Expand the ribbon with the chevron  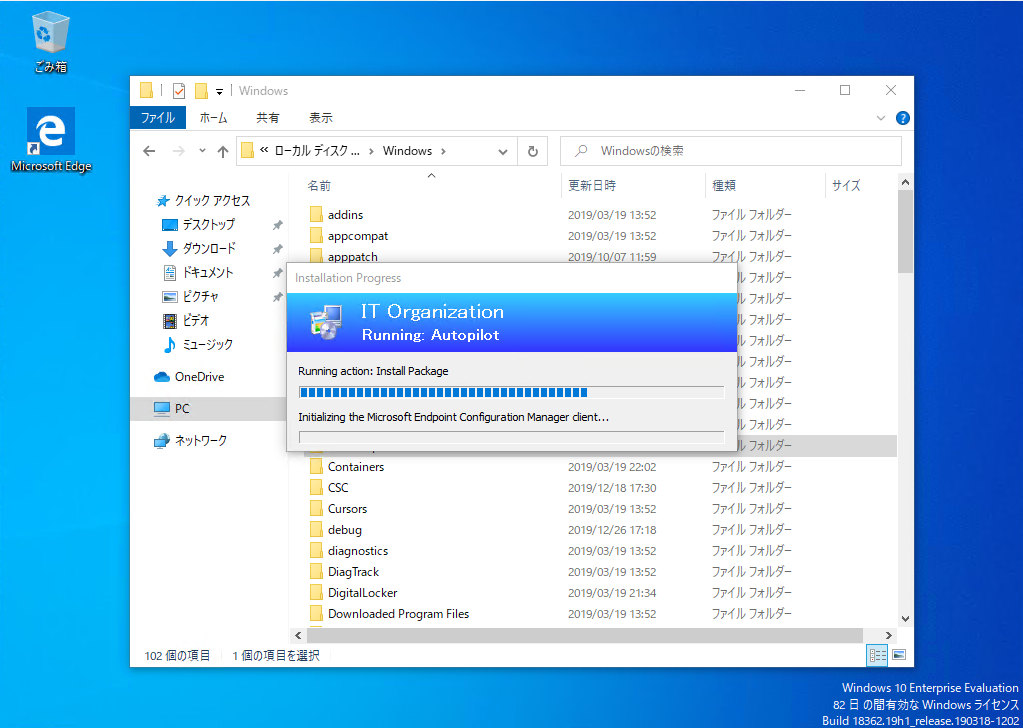pos(881,118)
